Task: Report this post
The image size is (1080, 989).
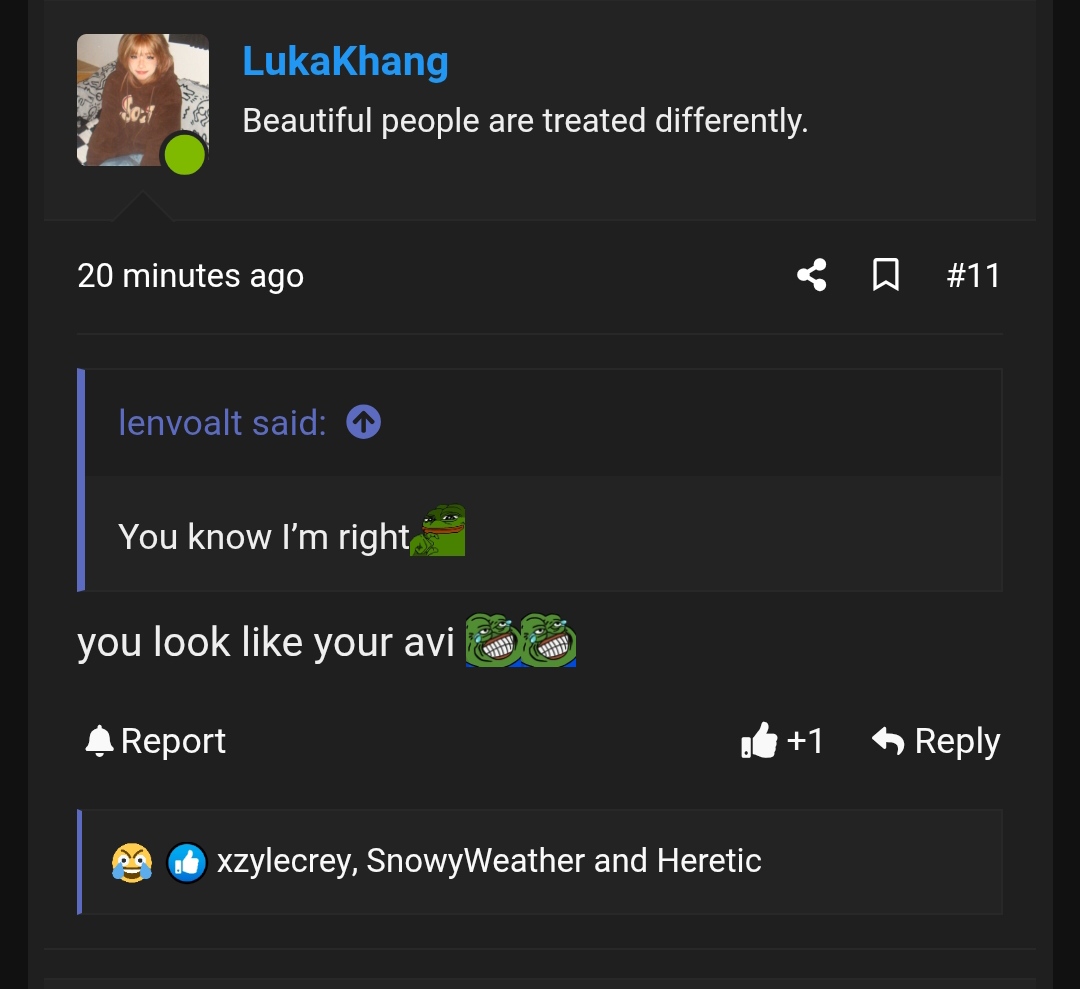Action: (x=173, y=741)
